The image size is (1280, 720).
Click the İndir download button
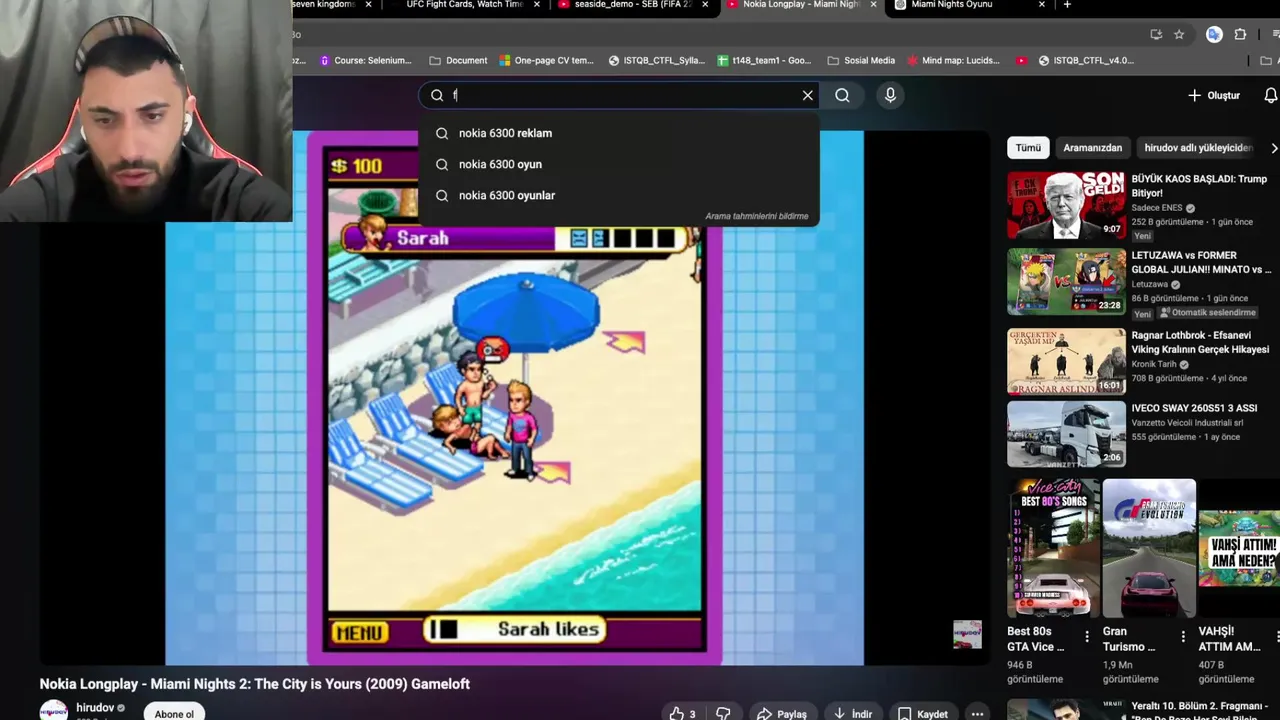pos(852,714)
